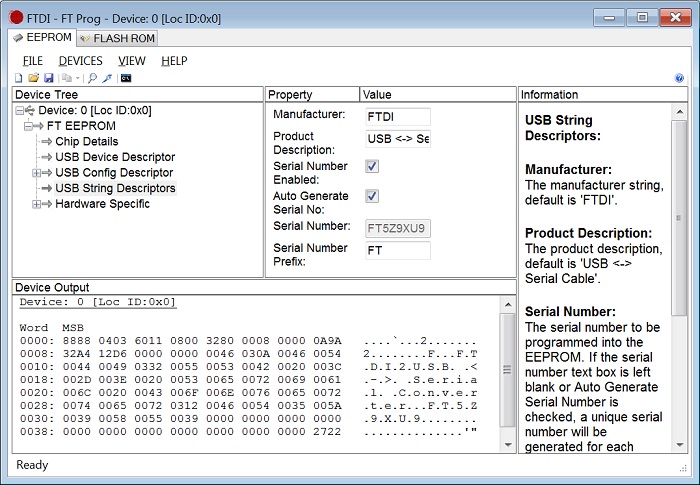Click the 0000: hex row in Device Output
The height and width of the screenshot is (485, 700).
248,341
